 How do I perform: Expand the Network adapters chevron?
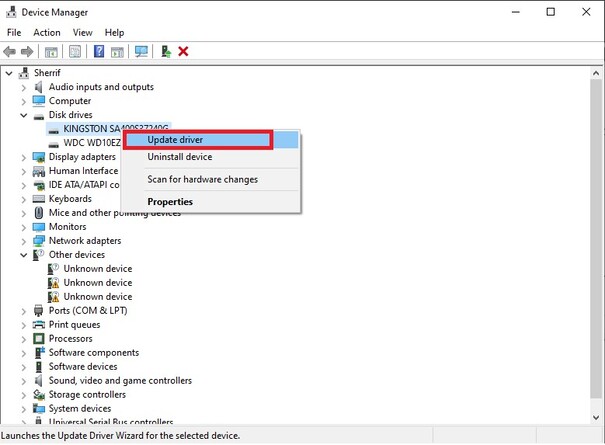[x=24, y=242]
